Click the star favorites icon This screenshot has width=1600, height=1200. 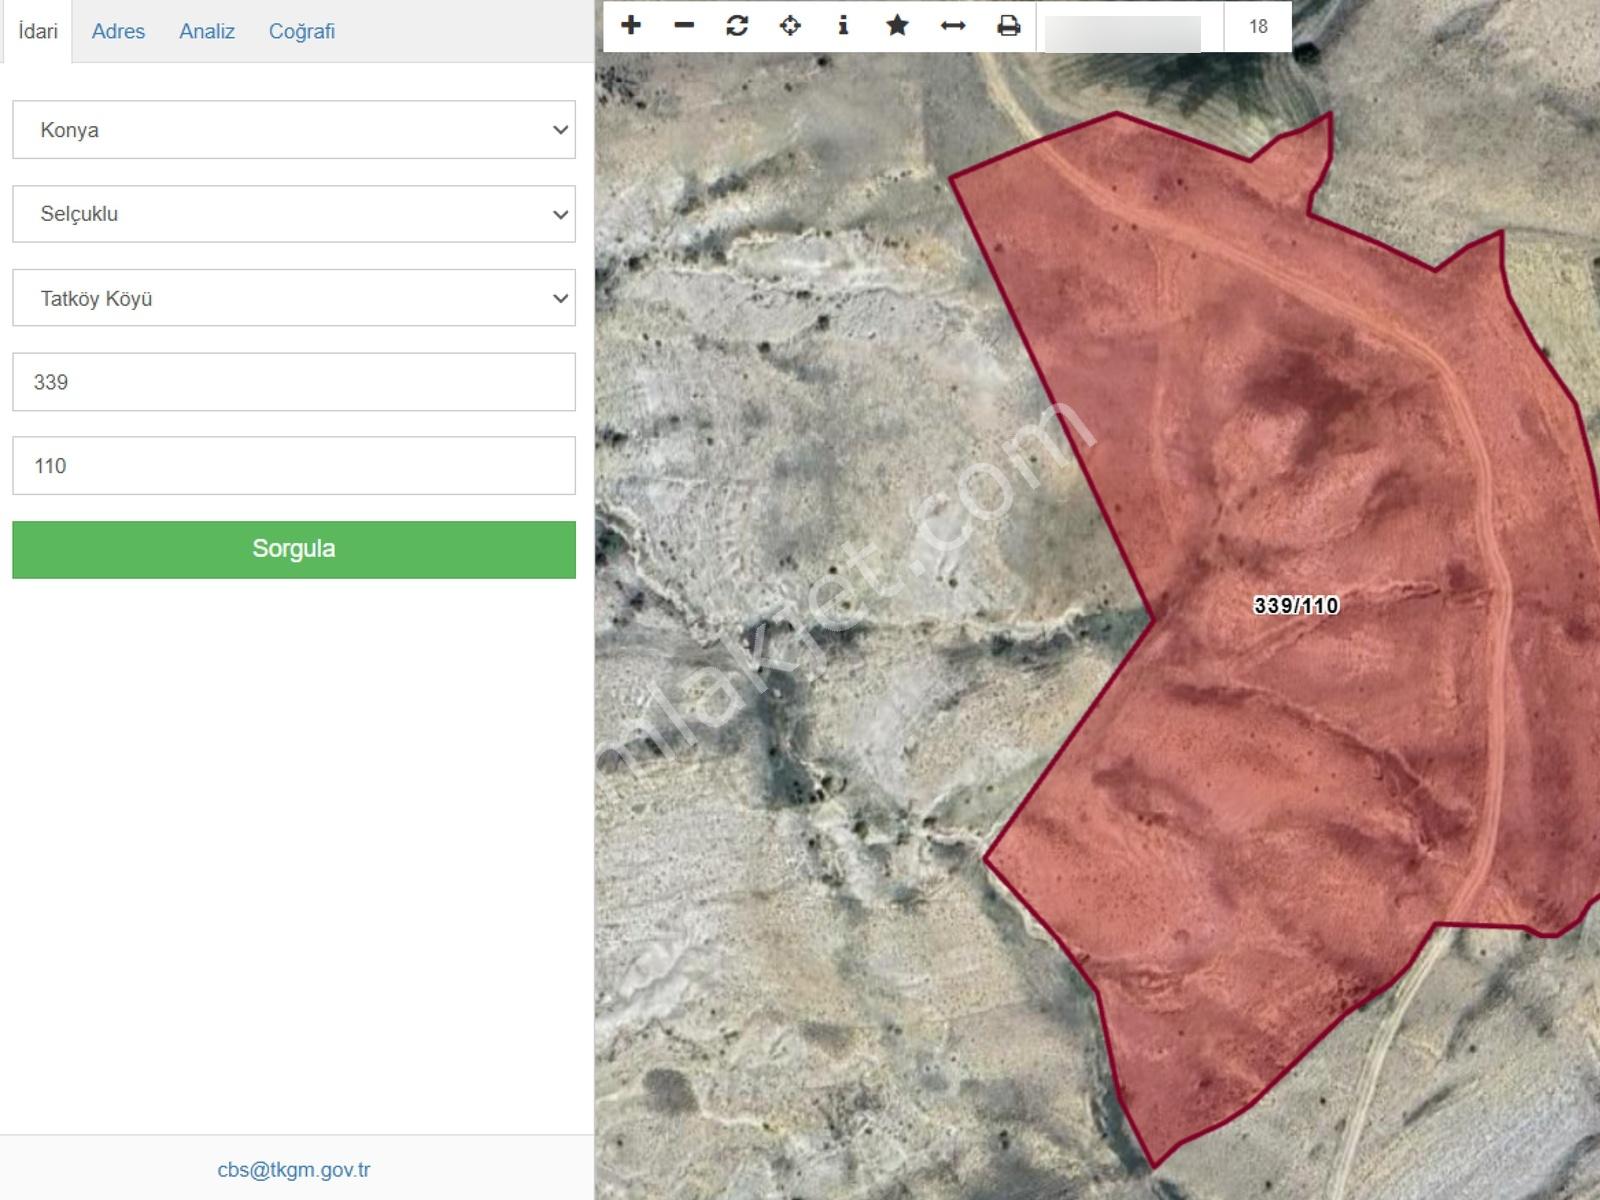[898, 26]
